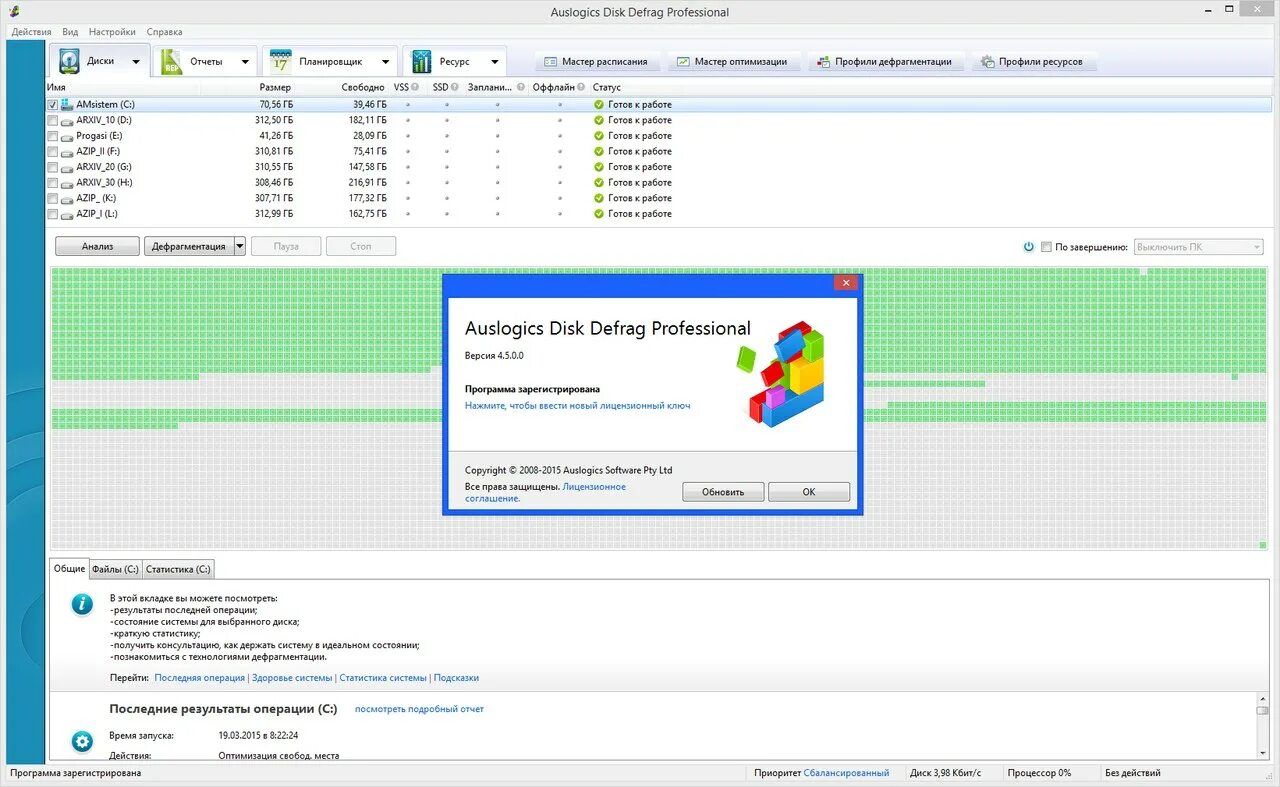This screenshot has height=787, width=1280.
Task: Expand the Планировщик dropdown arrow
Action: coord(385,62)
